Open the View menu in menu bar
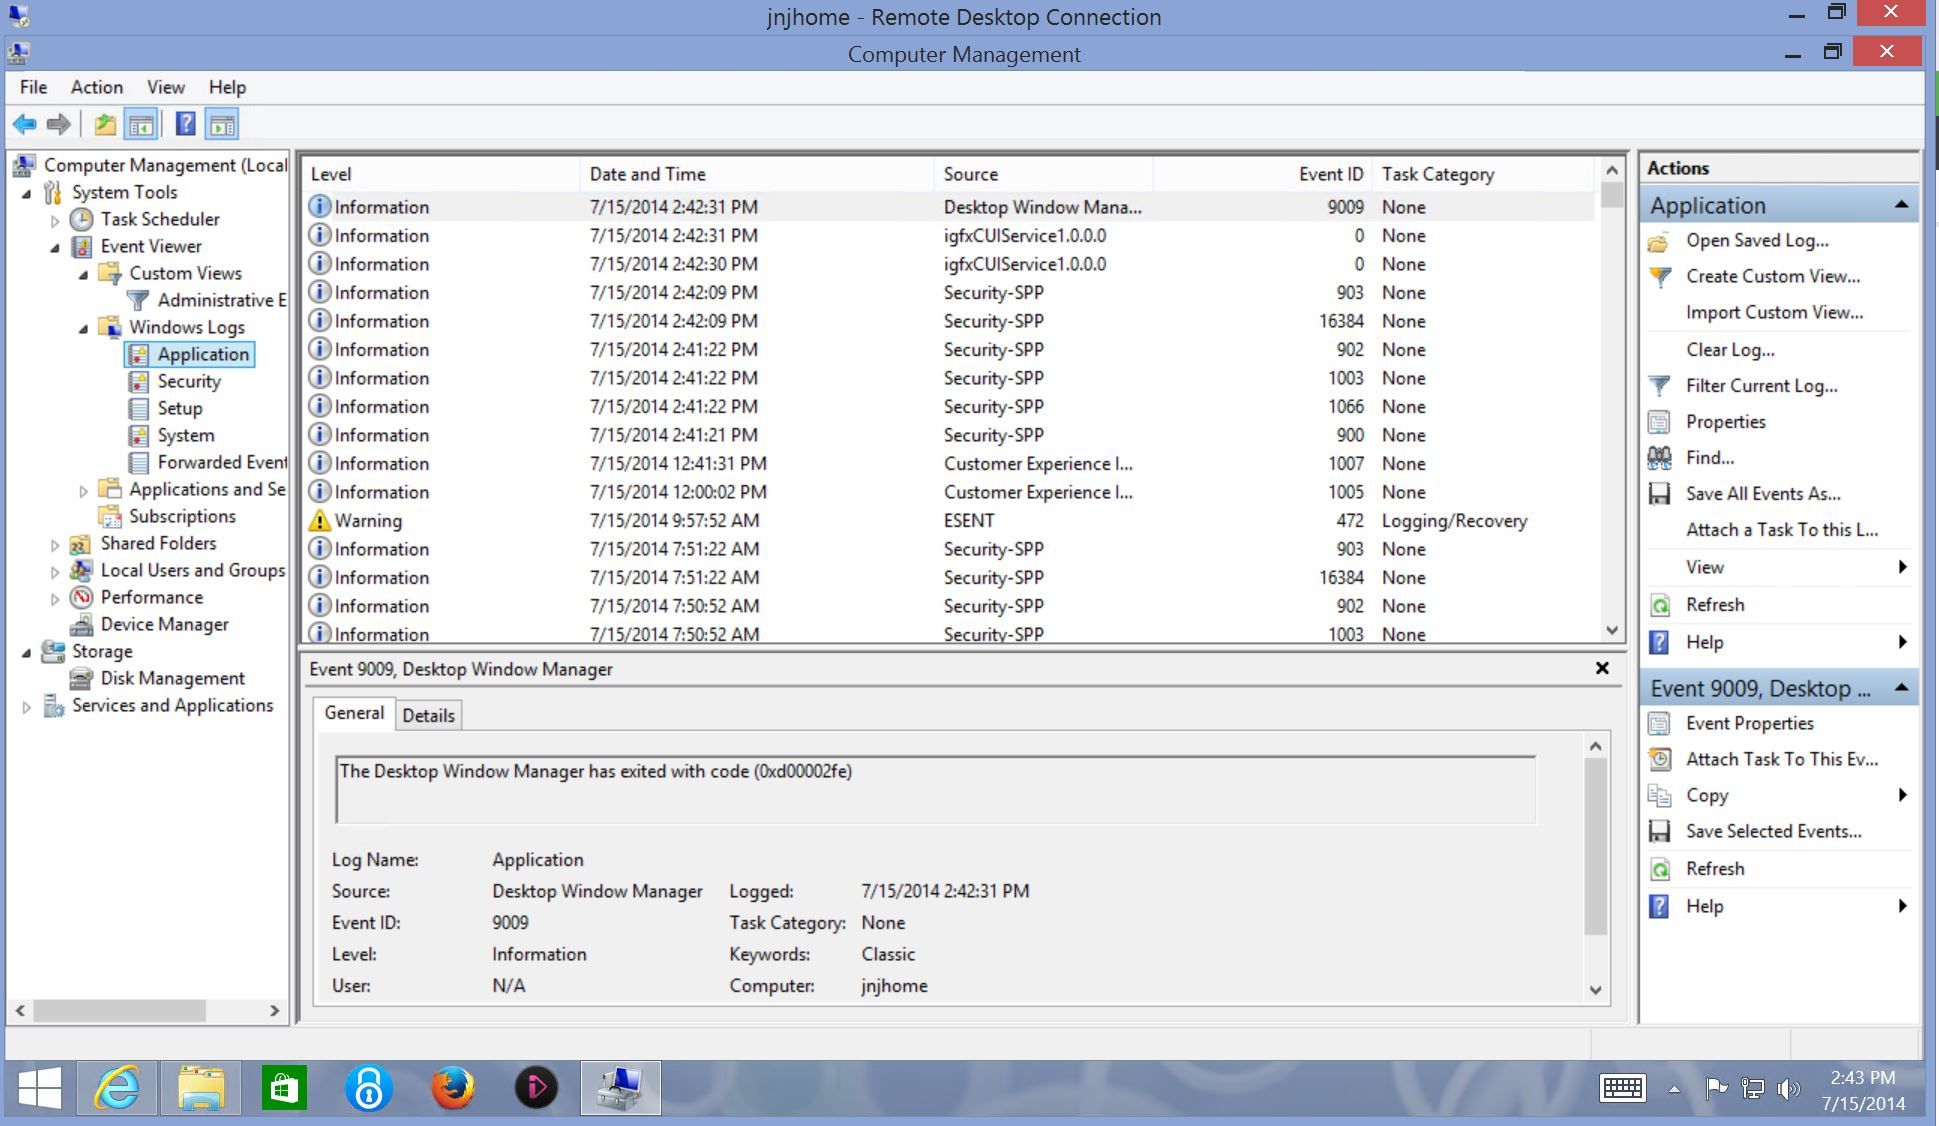Viewport: 1939px width, 1126px height. [x=165, y=87]
